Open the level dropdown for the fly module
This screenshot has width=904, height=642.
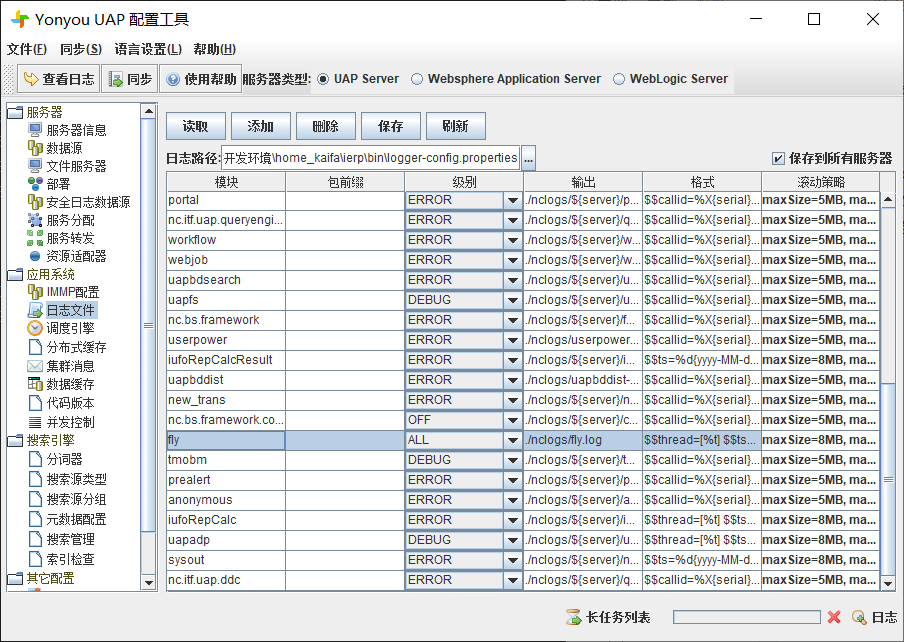(x=511, y=439)
